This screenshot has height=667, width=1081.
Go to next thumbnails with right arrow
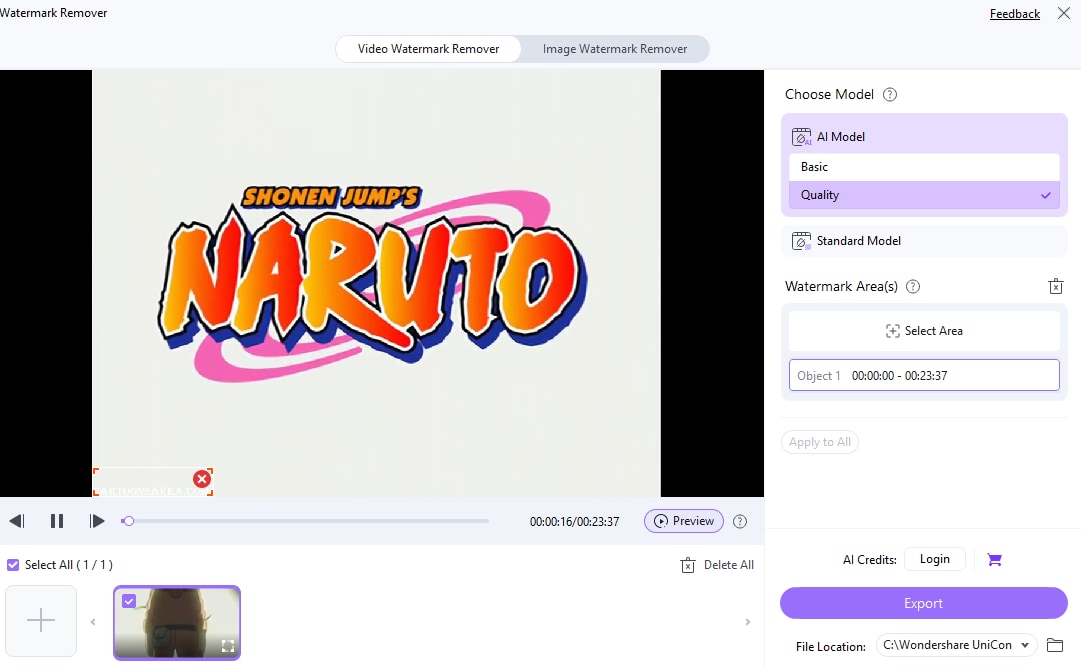click(x=748, y=622)
